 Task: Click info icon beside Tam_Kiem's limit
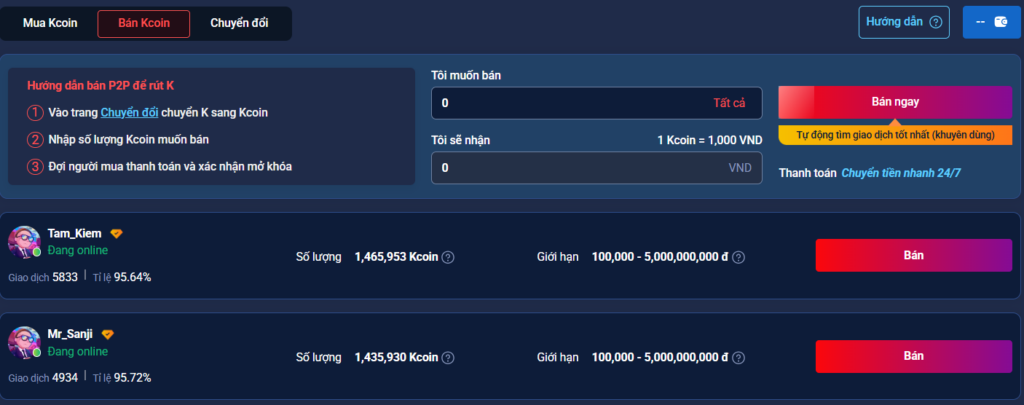pyautogui.click(x=738, y=257)
